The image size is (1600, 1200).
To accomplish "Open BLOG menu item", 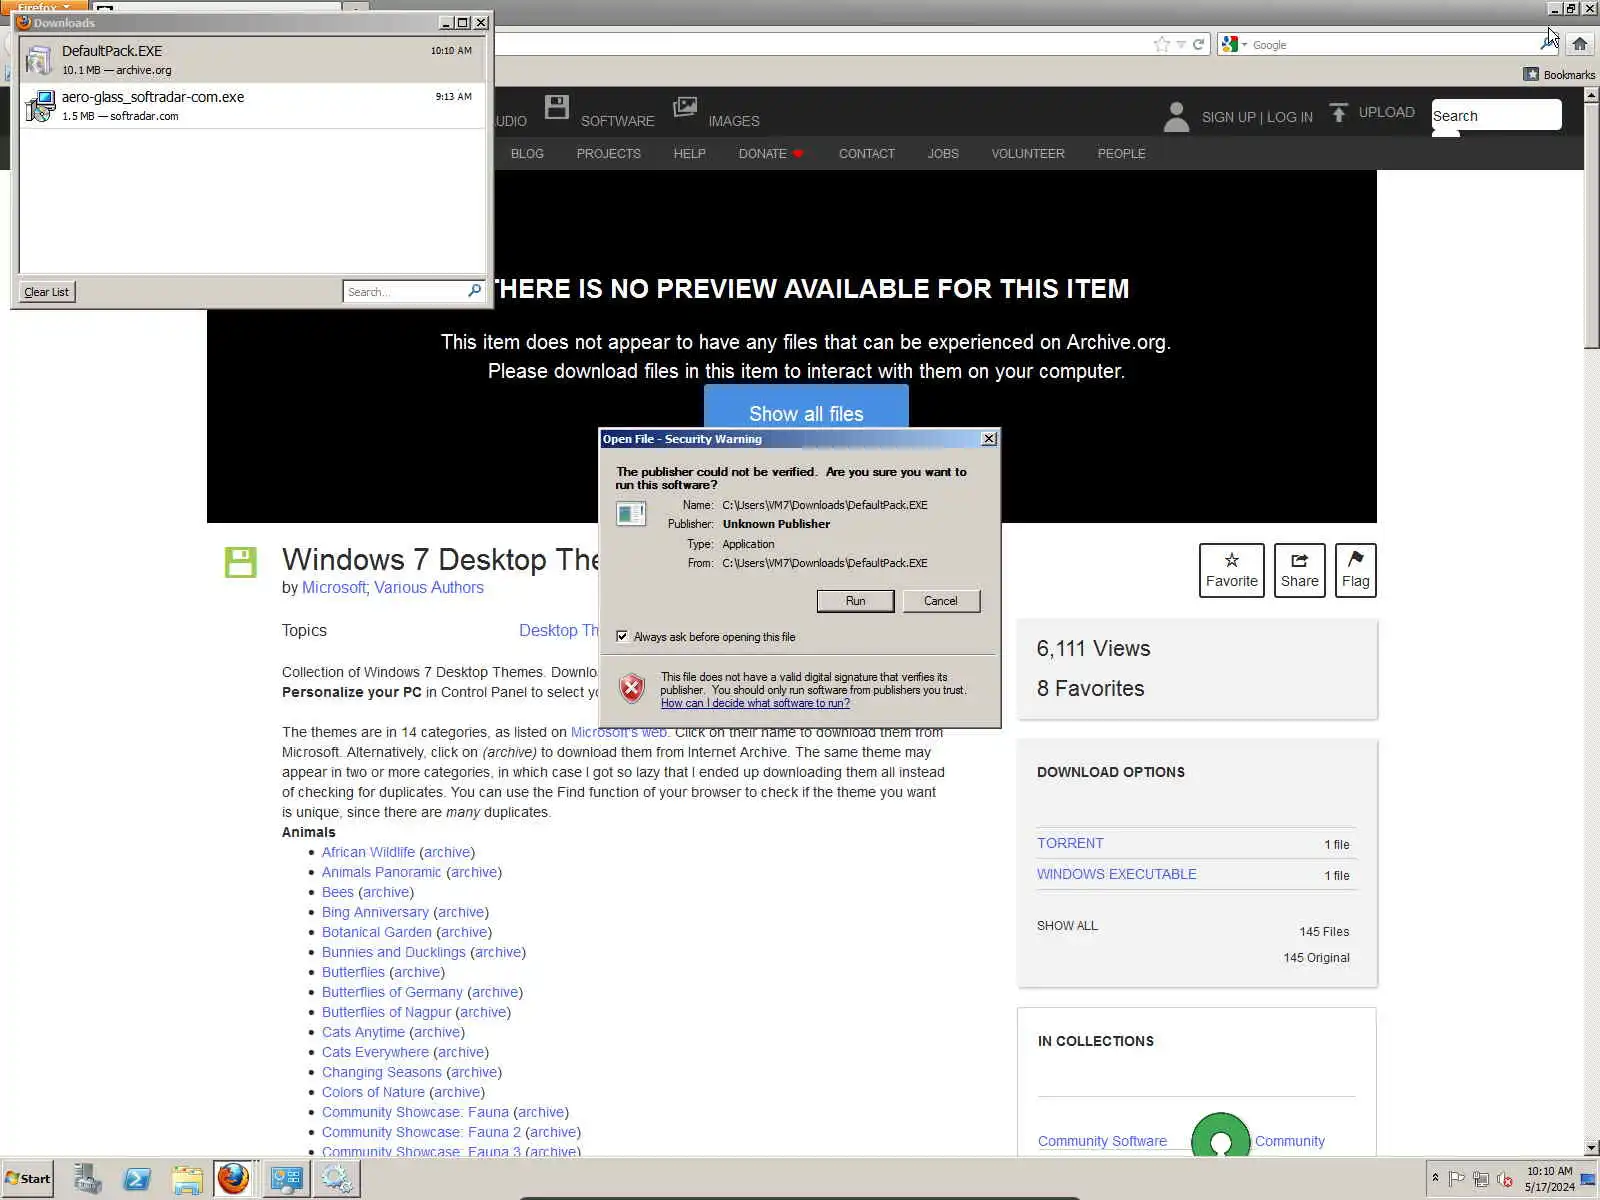I will [x=527, y=153].
